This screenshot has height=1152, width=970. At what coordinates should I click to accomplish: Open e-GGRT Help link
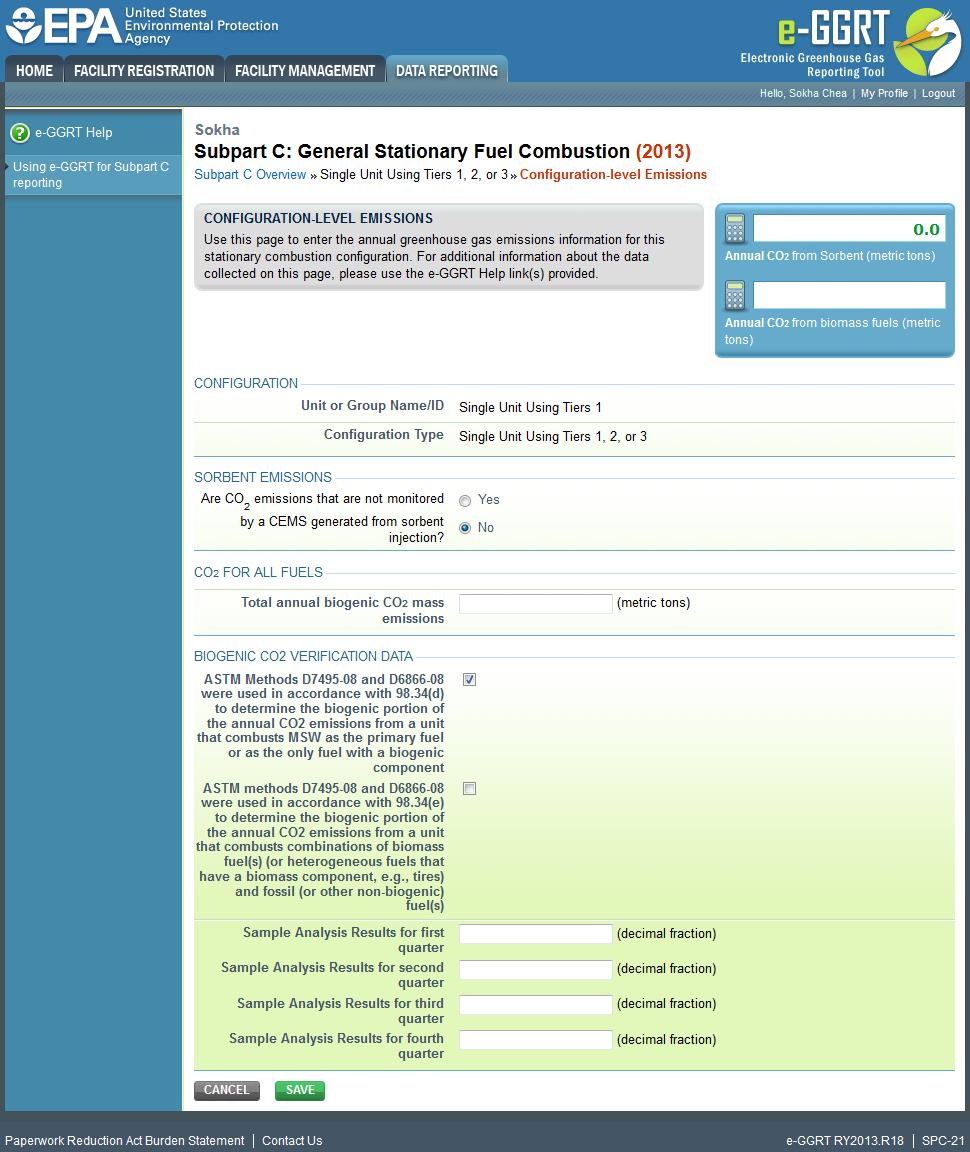pyautogui.click(x=73, y=133)
